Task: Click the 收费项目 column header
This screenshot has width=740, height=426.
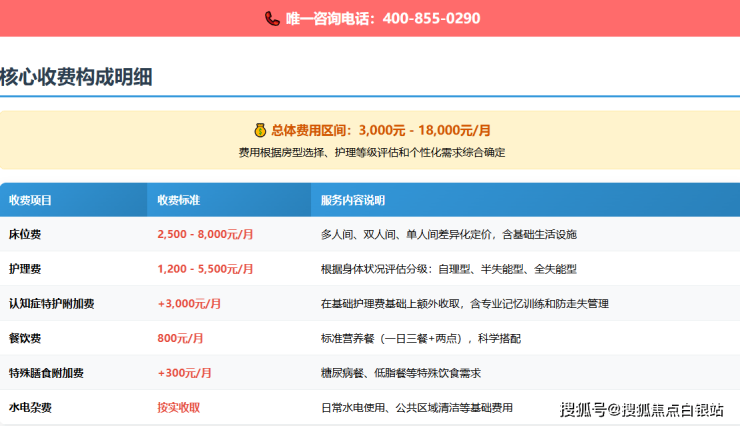Action: pos(30,201)
